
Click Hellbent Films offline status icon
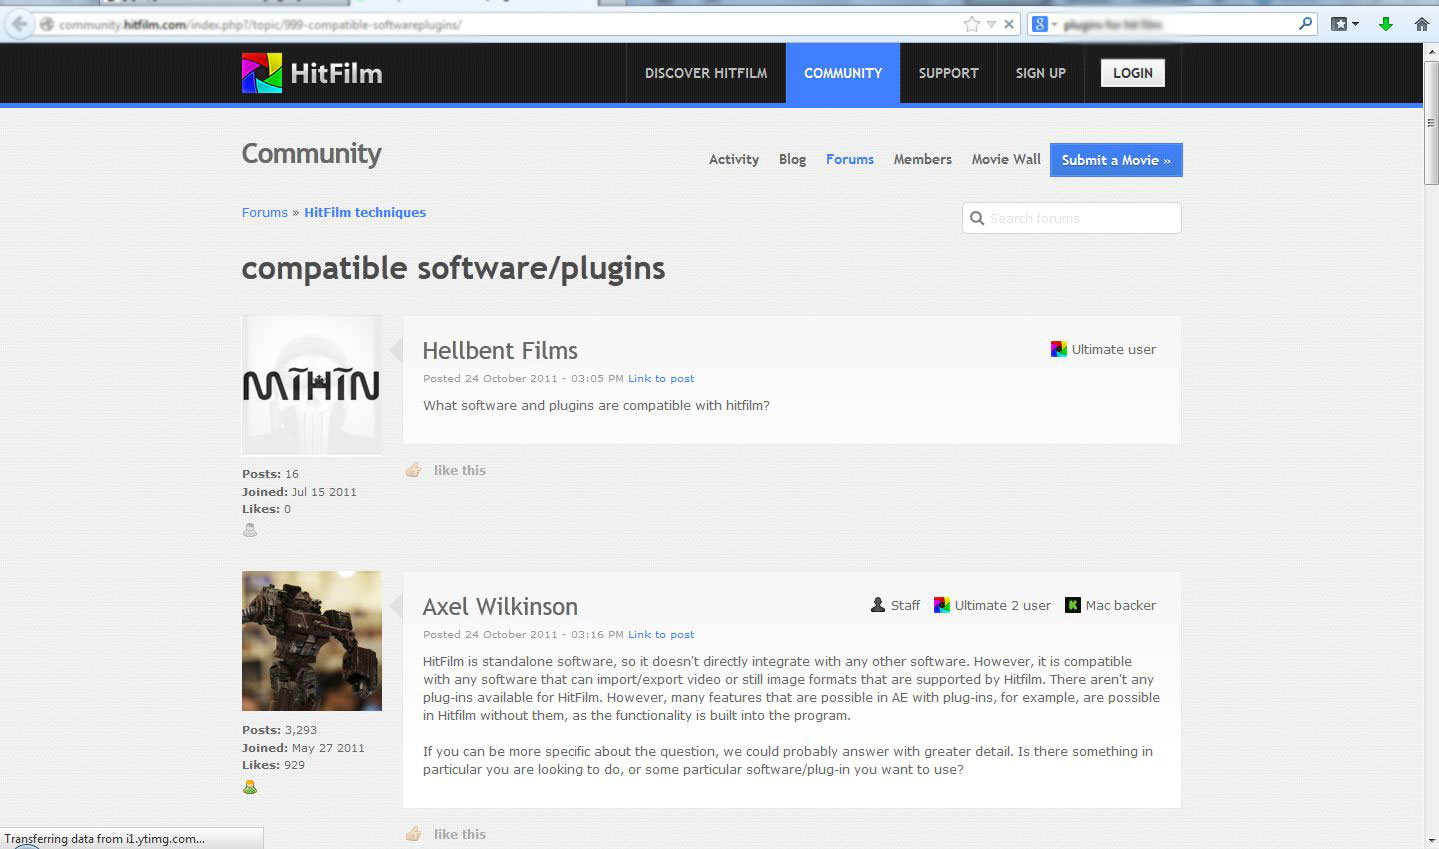click(250, 530)
